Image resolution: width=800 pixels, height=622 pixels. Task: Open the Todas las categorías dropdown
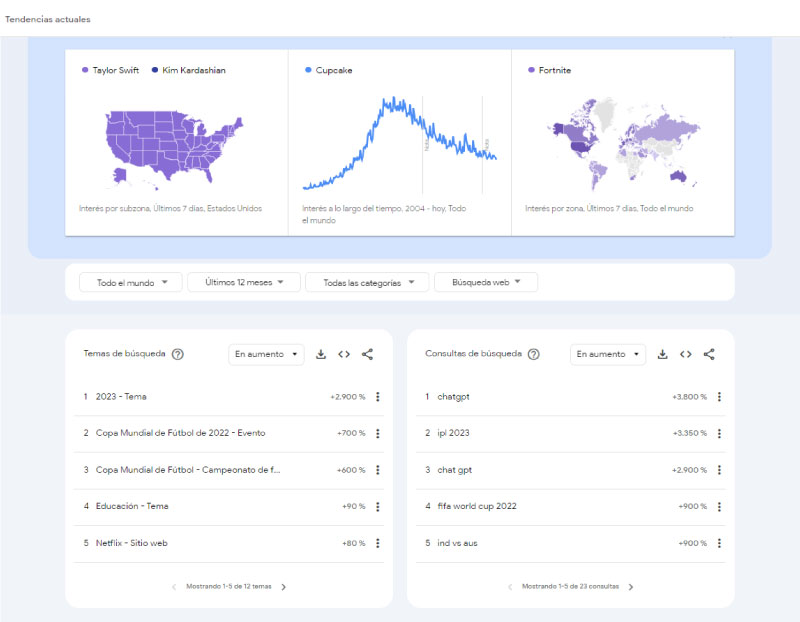point(367,282)
